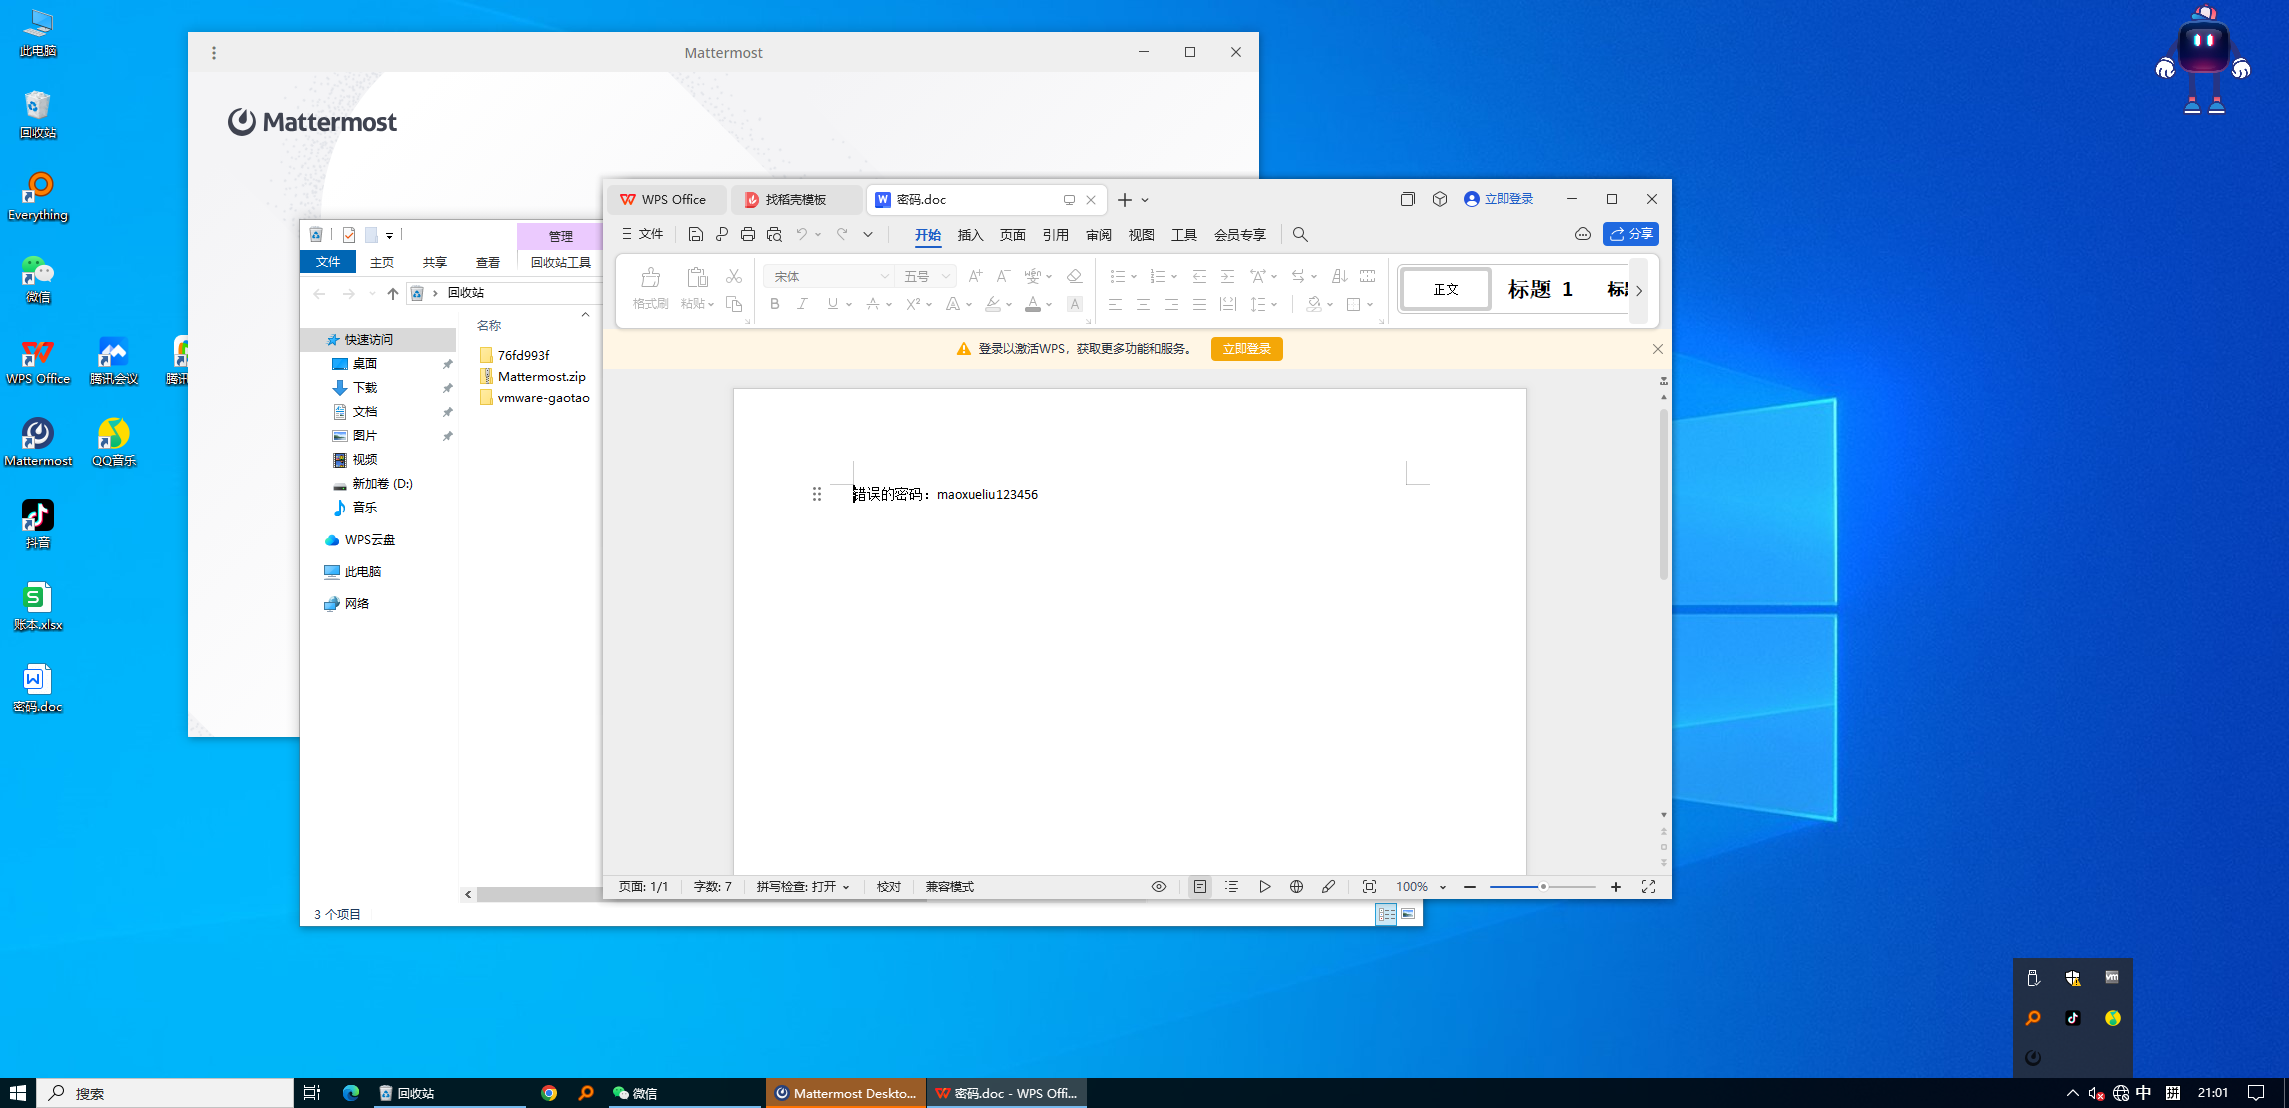The image size is (2289, 1108).
Task: Click the orange 立即登录 button in banner
Action: (1246, 349)
